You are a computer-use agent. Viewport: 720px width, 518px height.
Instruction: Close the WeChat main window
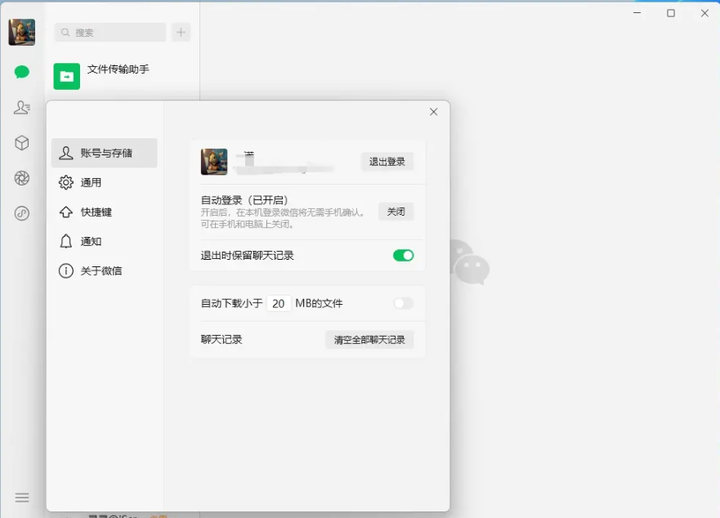705,13
